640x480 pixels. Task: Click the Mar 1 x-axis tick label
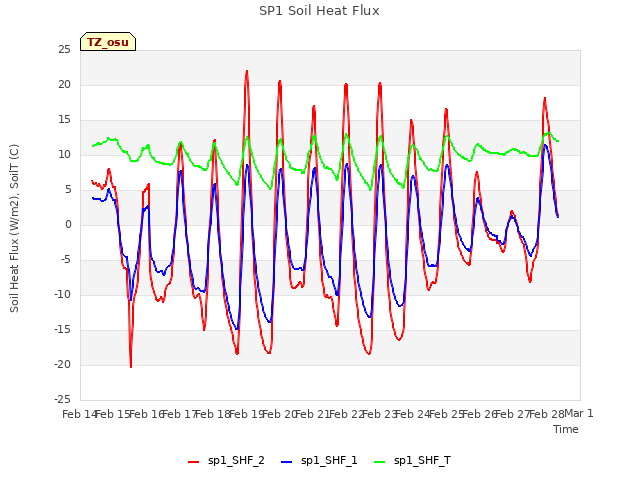coord(579,414)
